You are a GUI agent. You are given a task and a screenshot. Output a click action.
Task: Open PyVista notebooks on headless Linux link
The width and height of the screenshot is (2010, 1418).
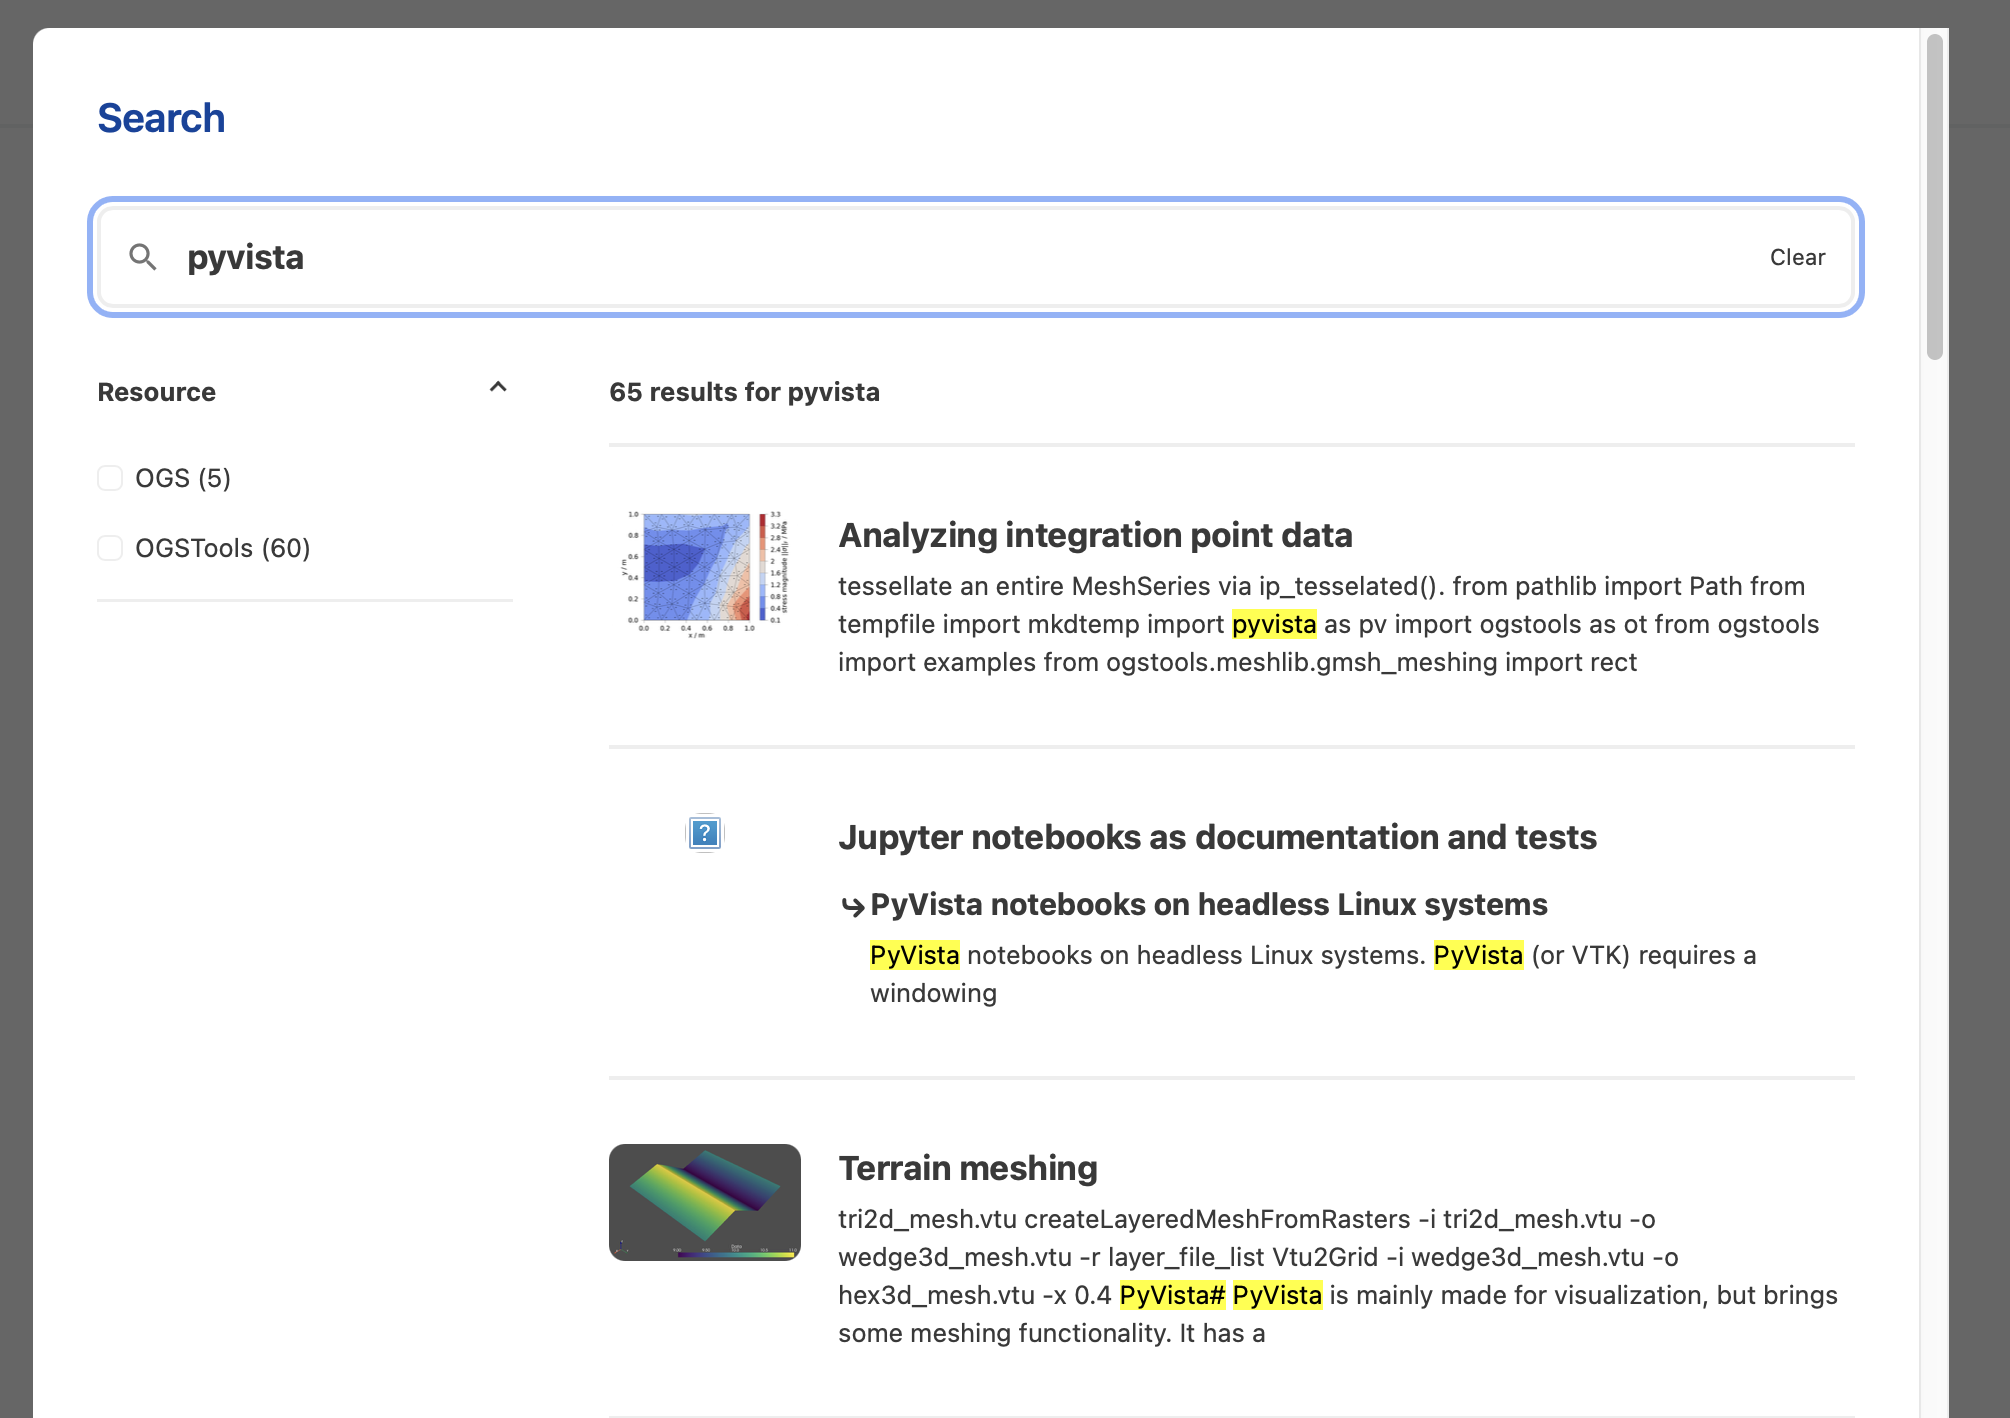point(1208,904)
